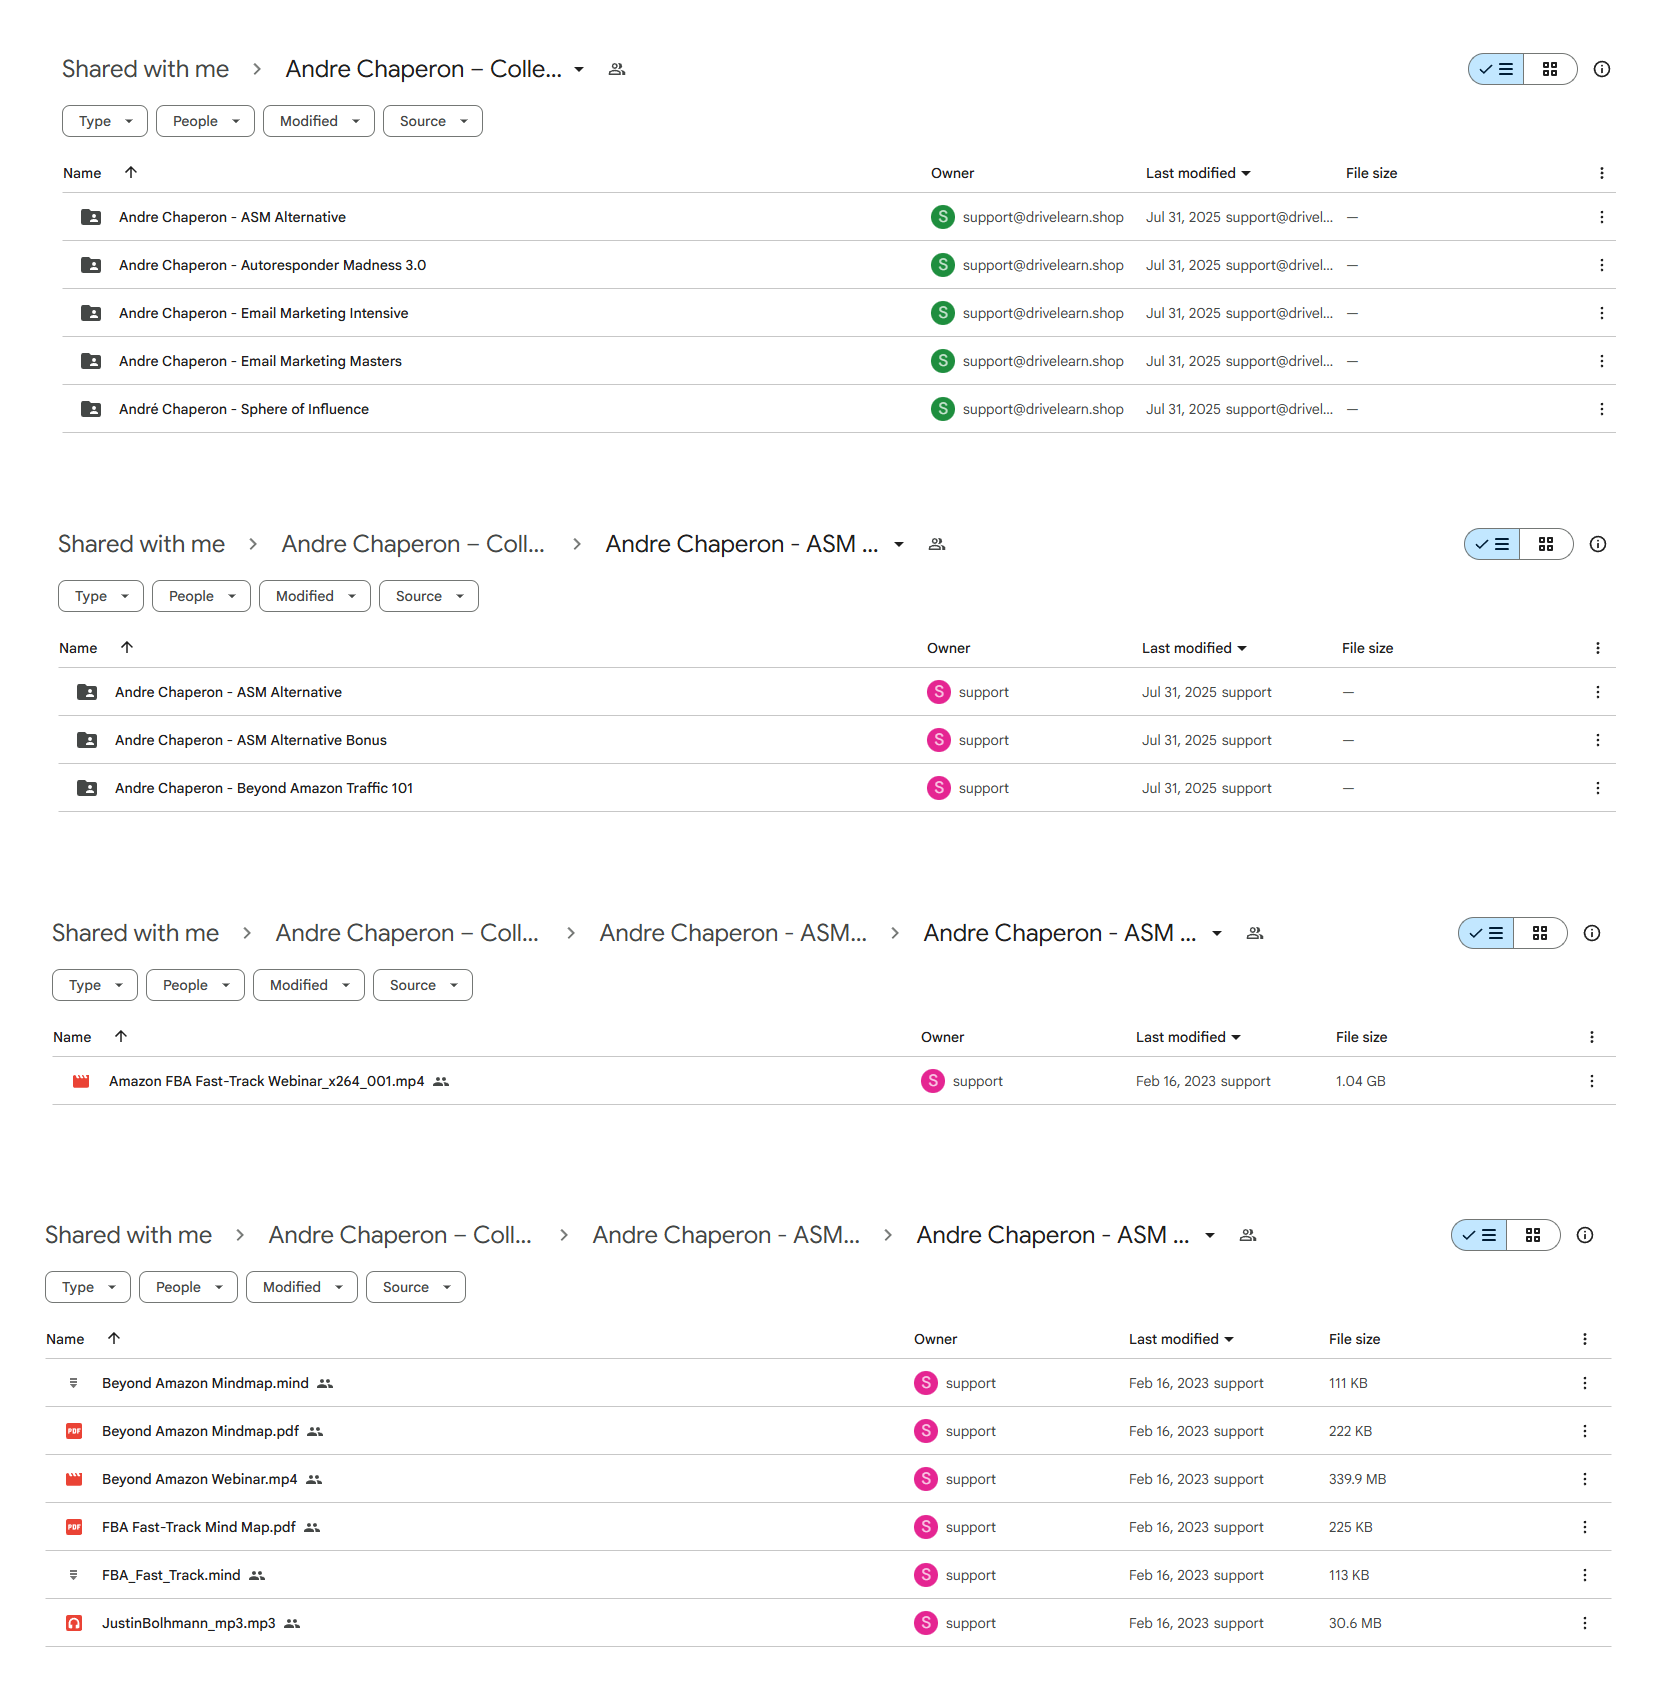The height and width of the screenshot is (1696, 1672).
Task: Open Type filter in the second panel
Action: 101,596
